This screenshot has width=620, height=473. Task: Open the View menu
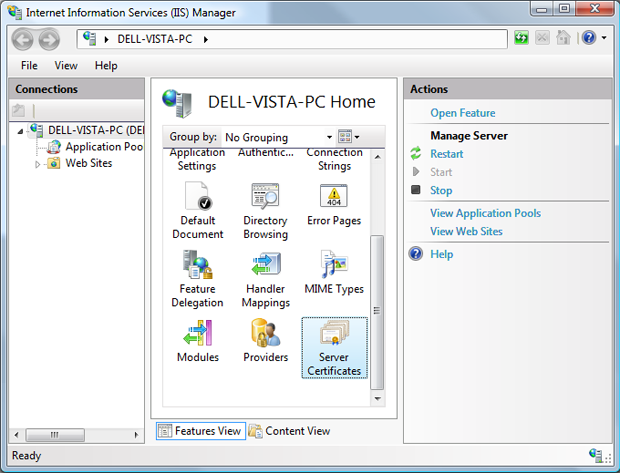pyautogui.click(x=66, y=66)
